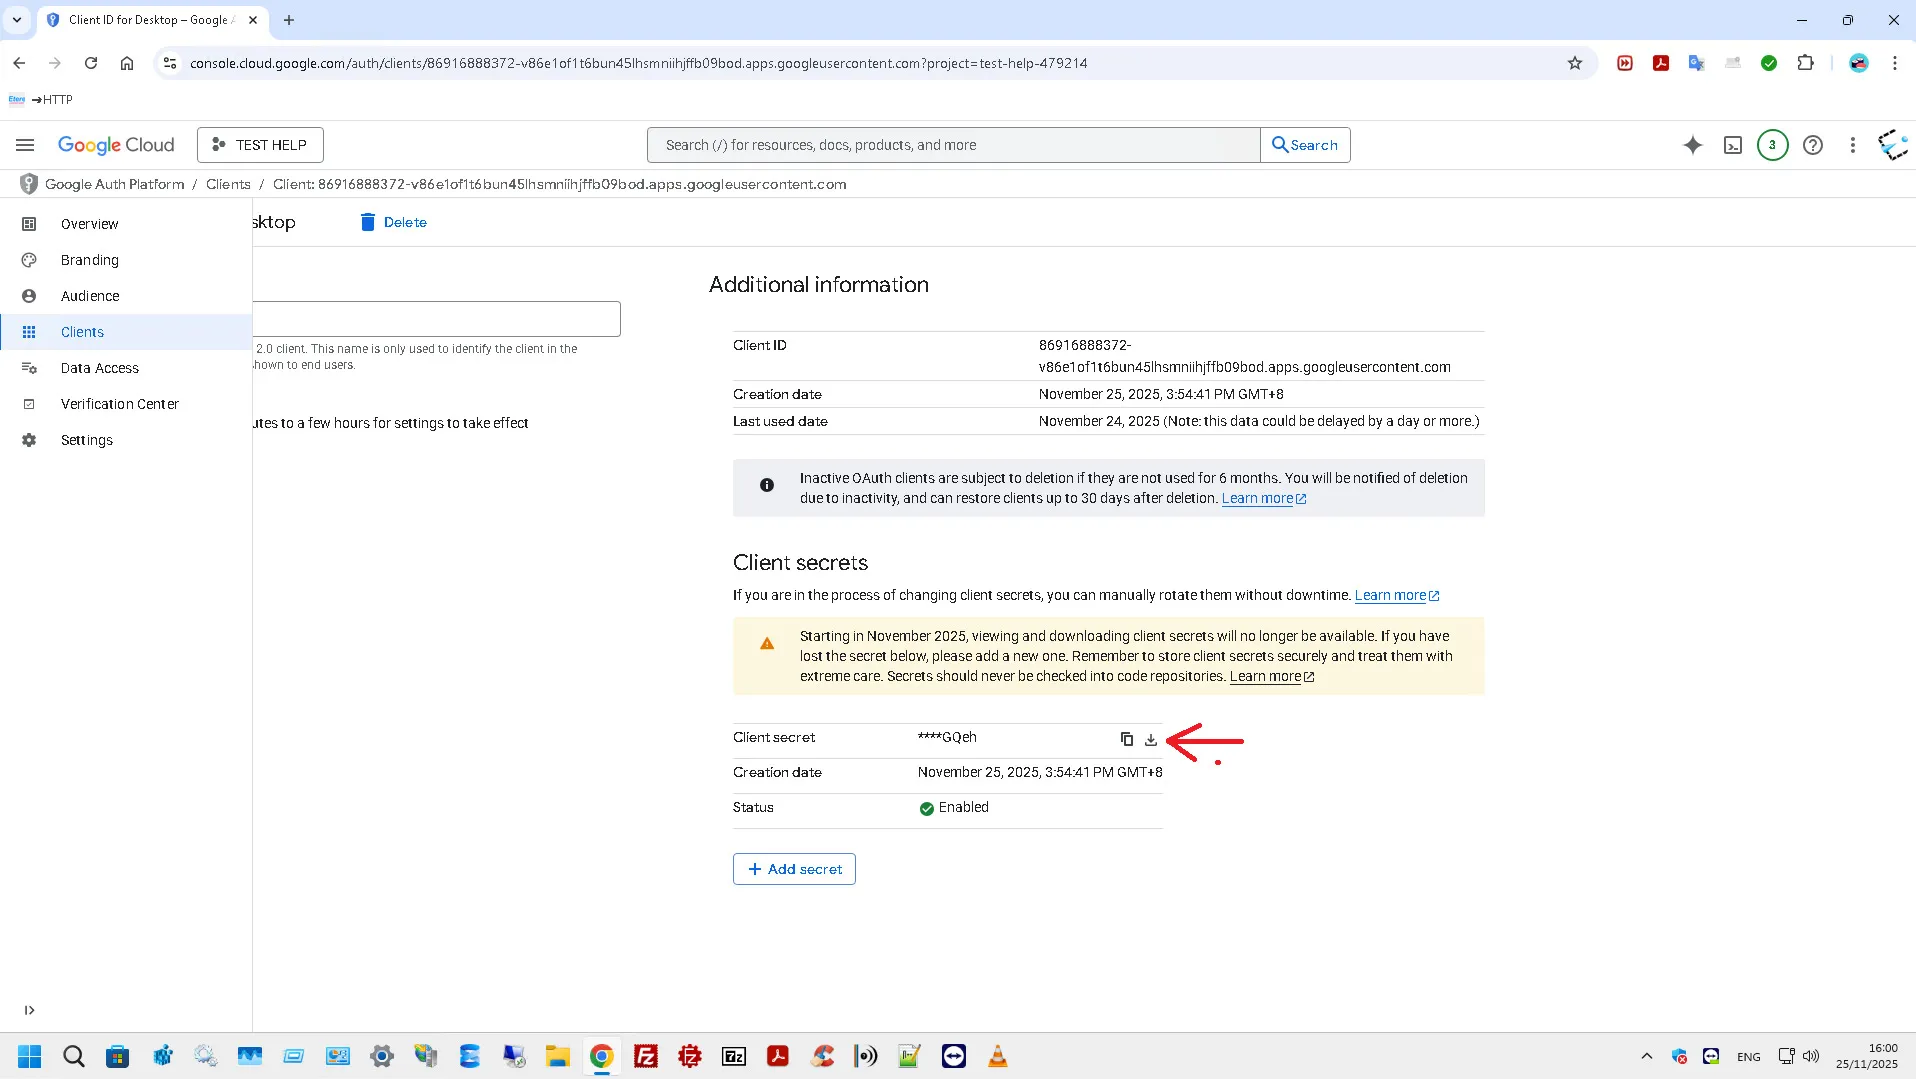Screen dimensions: 1916x1079
Task: Go to Branding in sidebar
Action: pos(89,260)
